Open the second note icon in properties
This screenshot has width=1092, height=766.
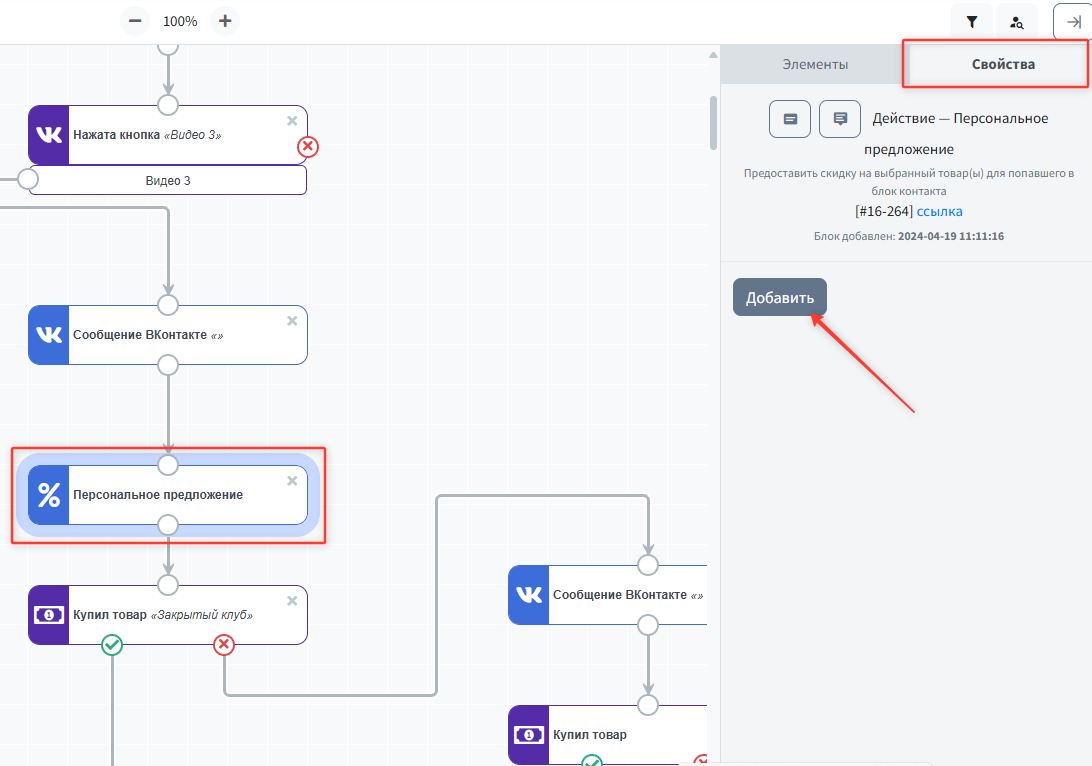pyautogui.click(x=840, y=119)
